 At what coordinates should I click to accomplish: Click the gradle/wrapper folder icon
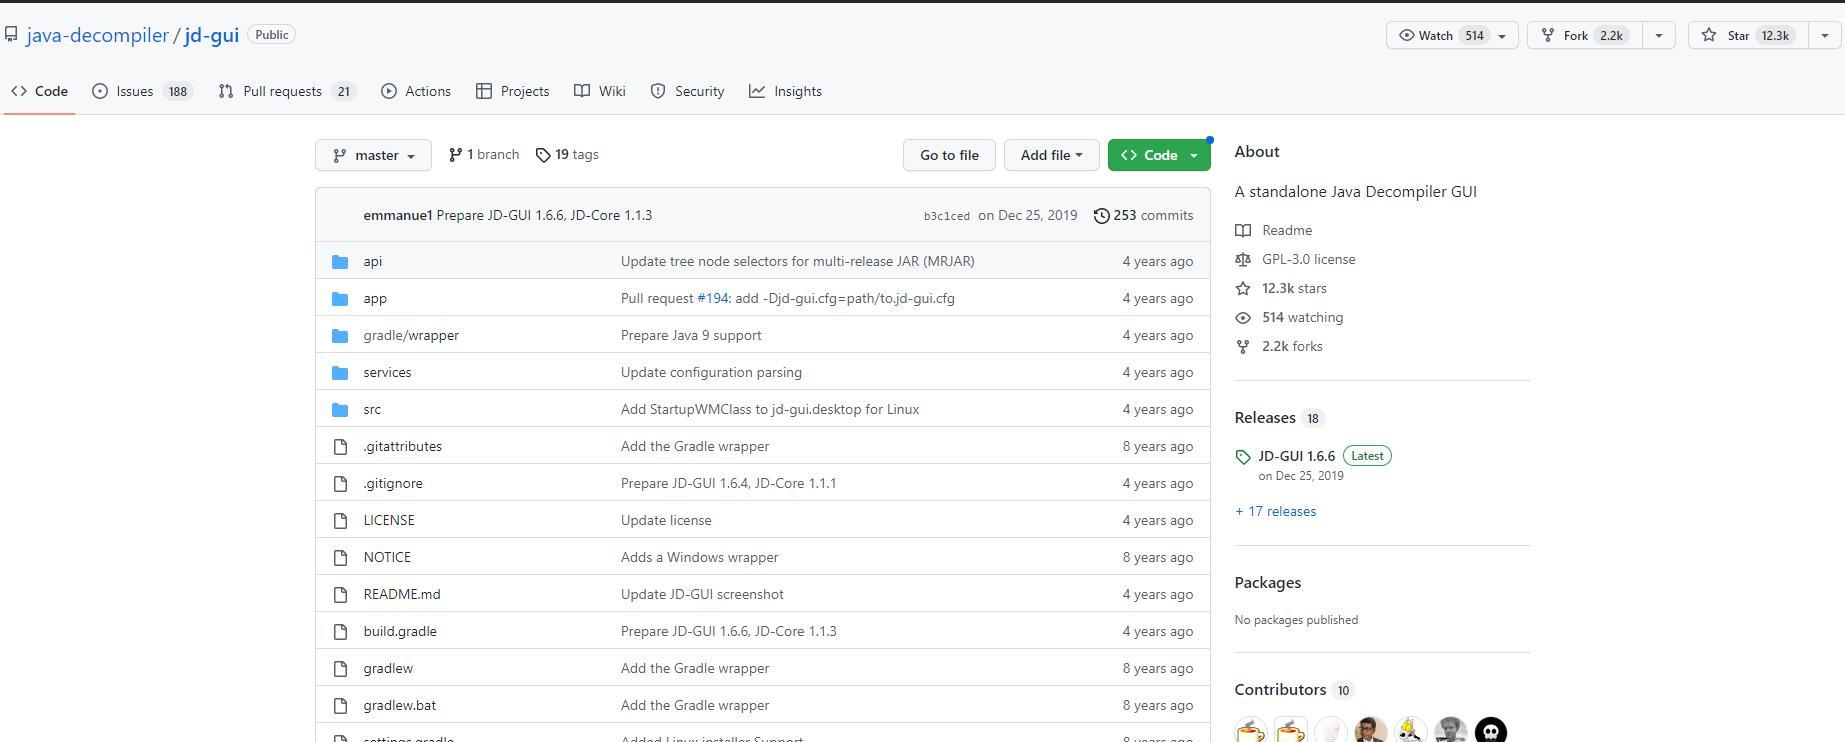pos(340,336)
